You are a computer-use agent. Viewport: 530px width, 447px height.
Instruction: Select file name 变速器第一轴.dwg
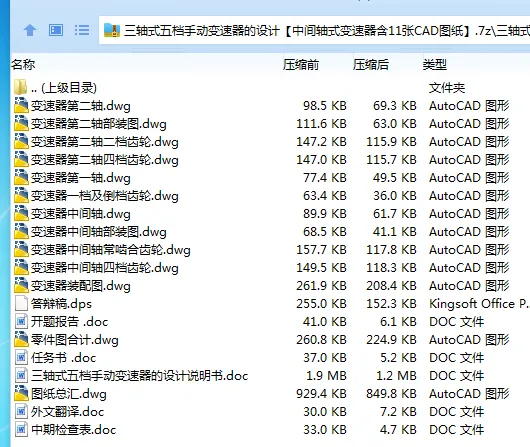[80, 178]
